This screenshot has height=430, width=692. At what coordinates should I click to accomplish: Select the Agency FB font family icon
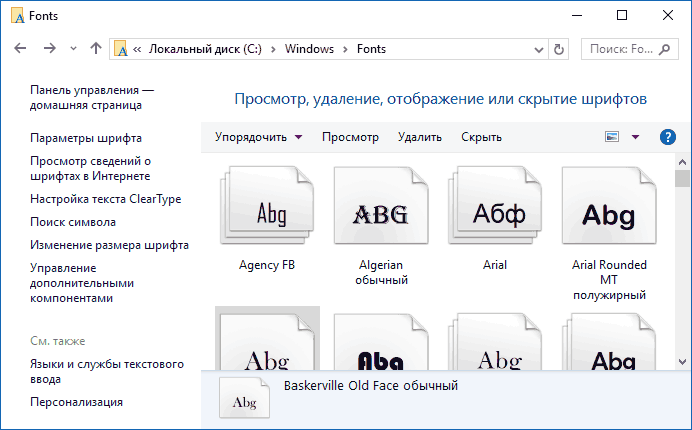[x=267, y=205]
